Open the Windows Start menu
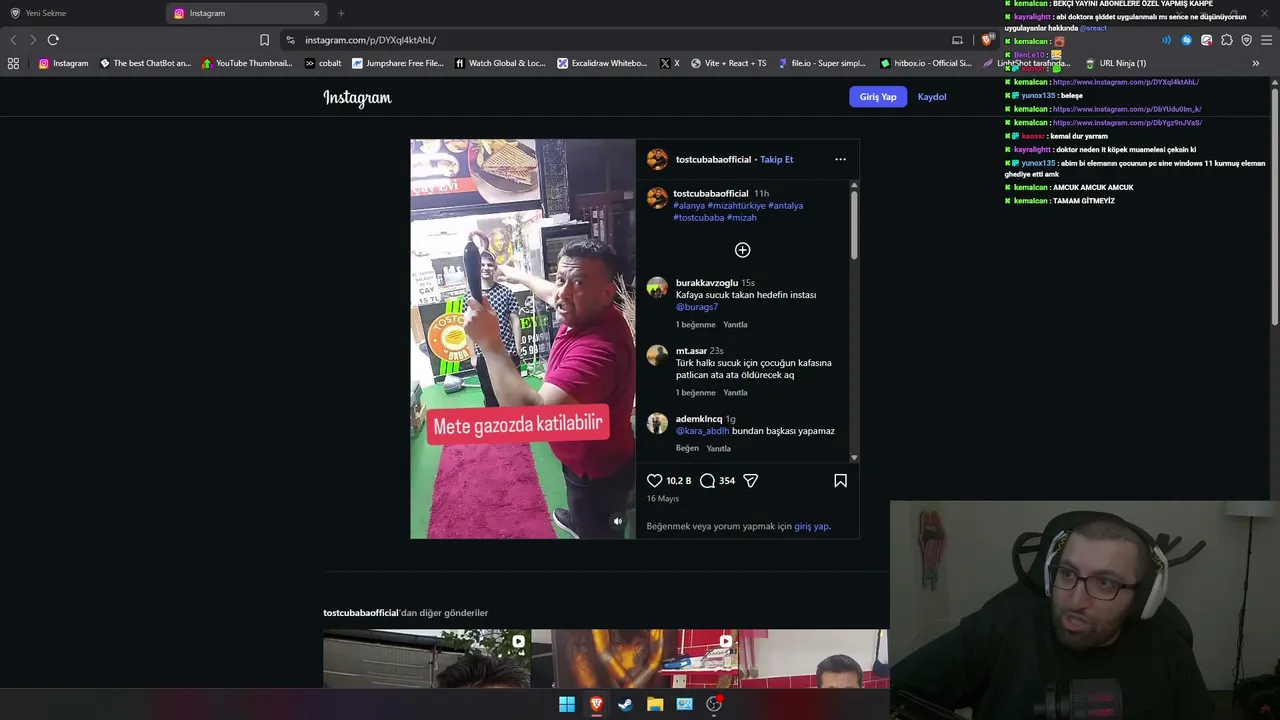The image size is (1280, 720). point(567,704)
